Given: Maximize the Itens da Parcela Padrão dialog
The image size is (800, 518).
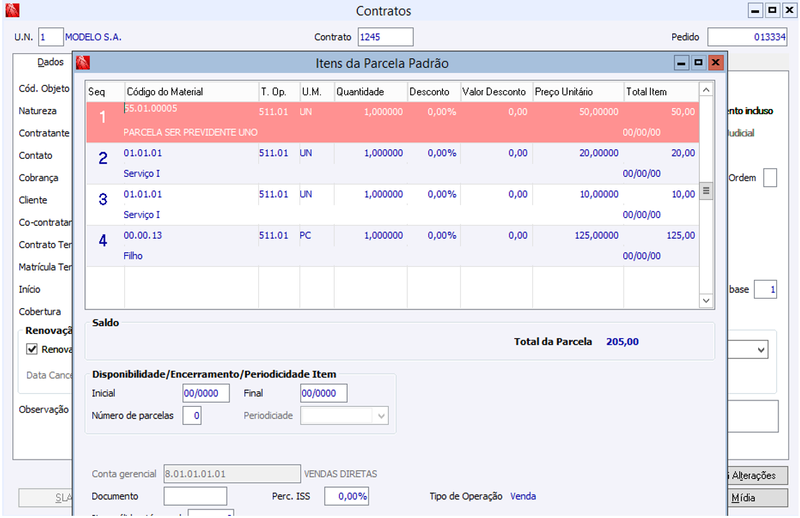Looking at the screenshot, I should (698, 62).
